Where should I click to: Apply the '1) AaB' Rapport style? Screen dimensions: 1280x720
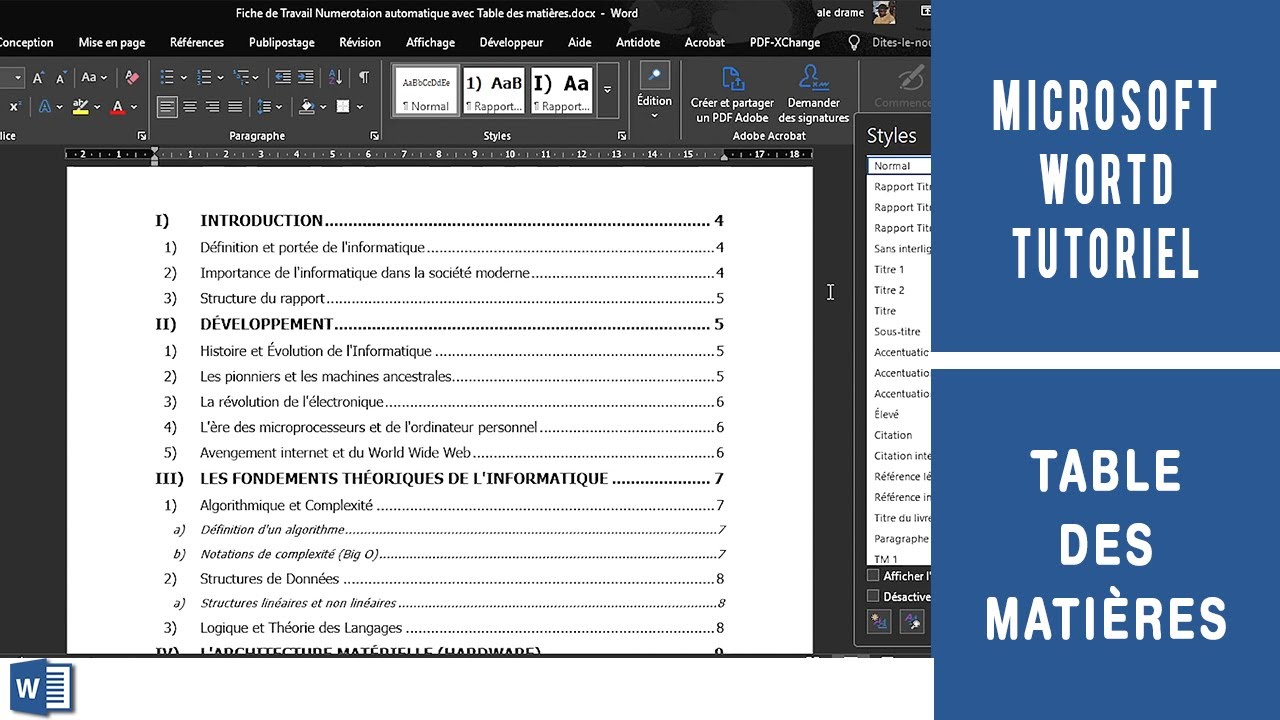tap(493, 90)
